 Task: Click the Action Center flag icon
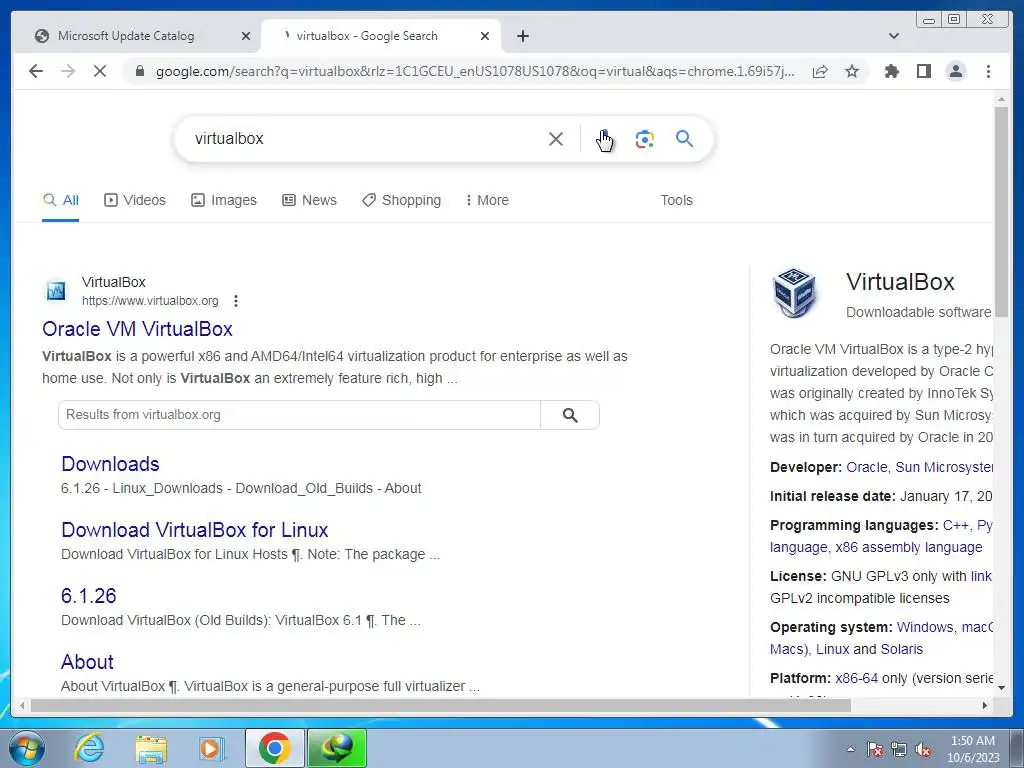[x=874, y=749]
